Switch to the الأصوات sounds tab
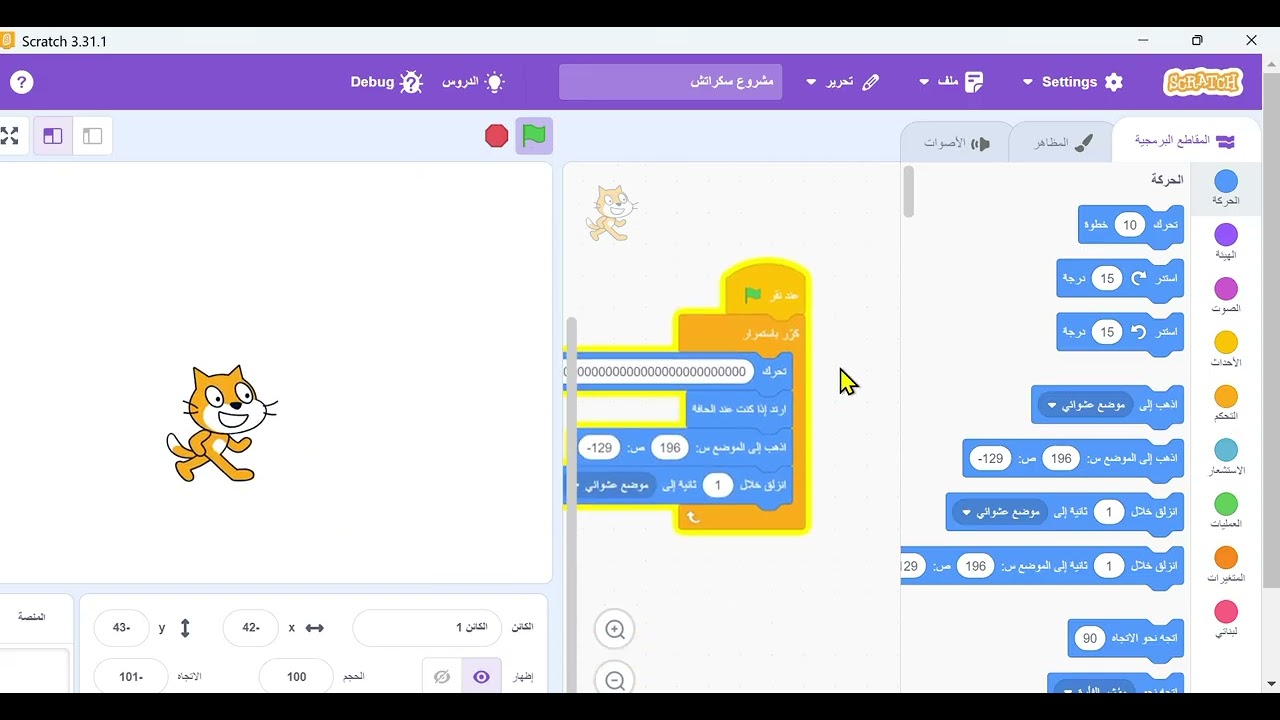The image size is (1280, 720). coord(956,143)
